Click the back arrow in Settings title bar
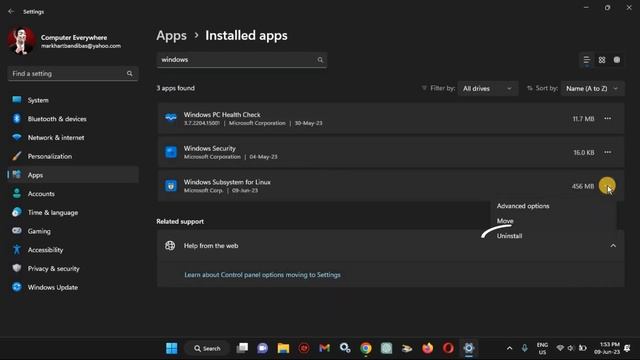Screen dimensions: 640x360 point(11,11)
